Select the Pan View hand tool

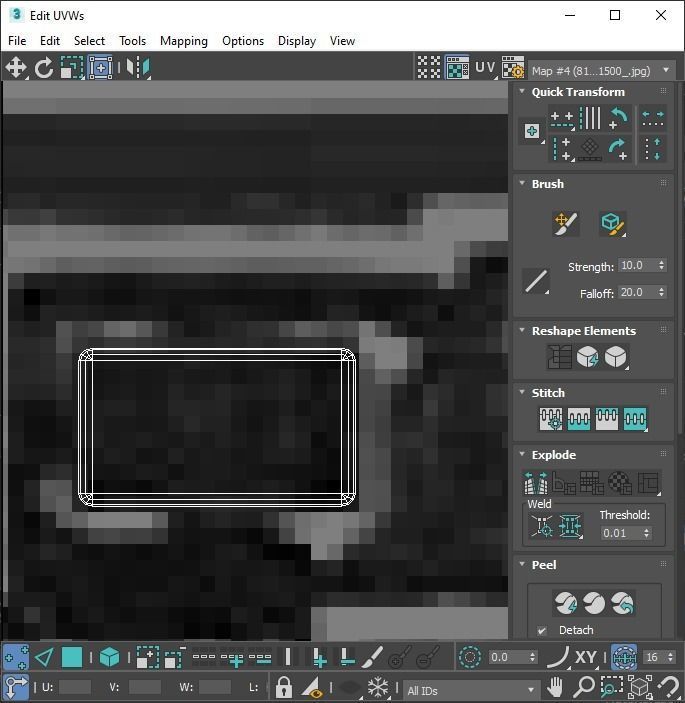coord(555,686)
